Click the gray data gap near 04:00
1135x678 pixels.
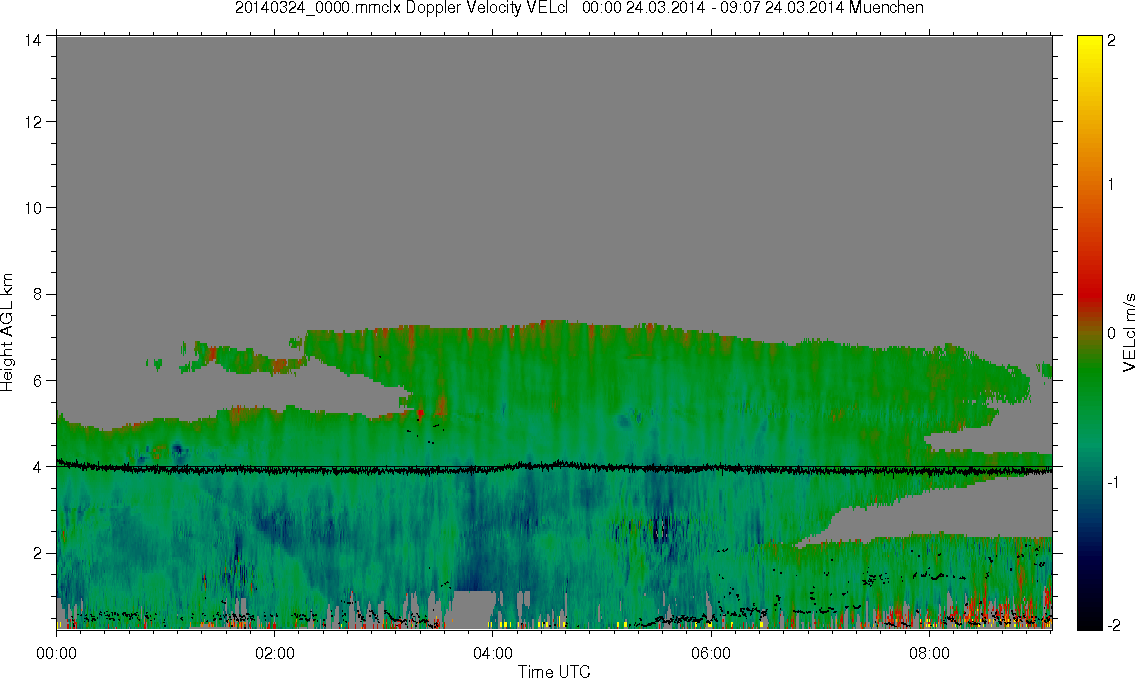point(474,608)
